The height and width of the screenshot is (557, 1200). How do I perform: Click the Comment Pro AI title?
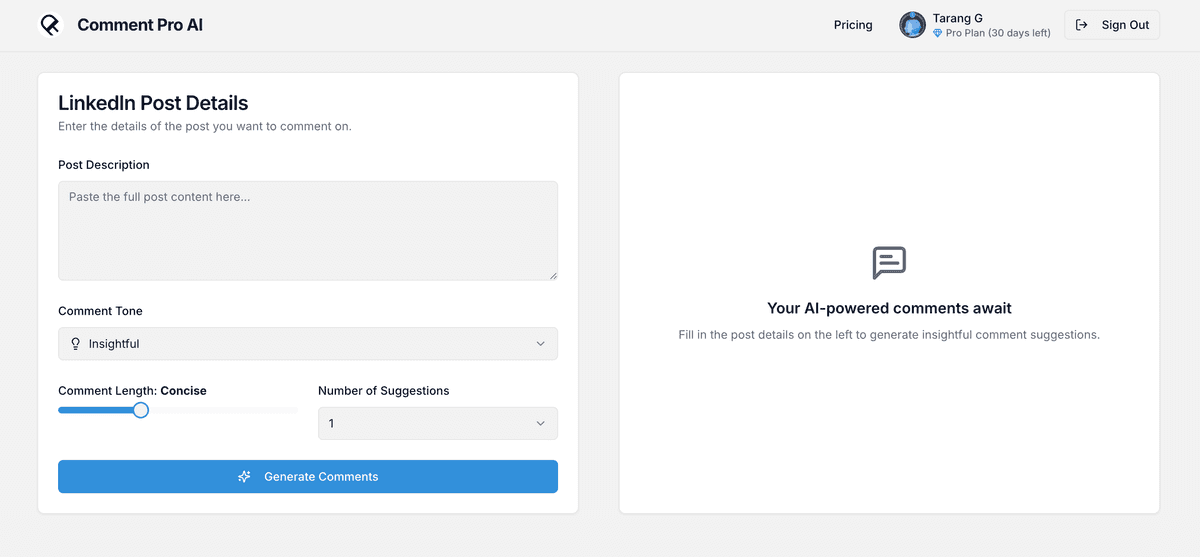point(140,25)
